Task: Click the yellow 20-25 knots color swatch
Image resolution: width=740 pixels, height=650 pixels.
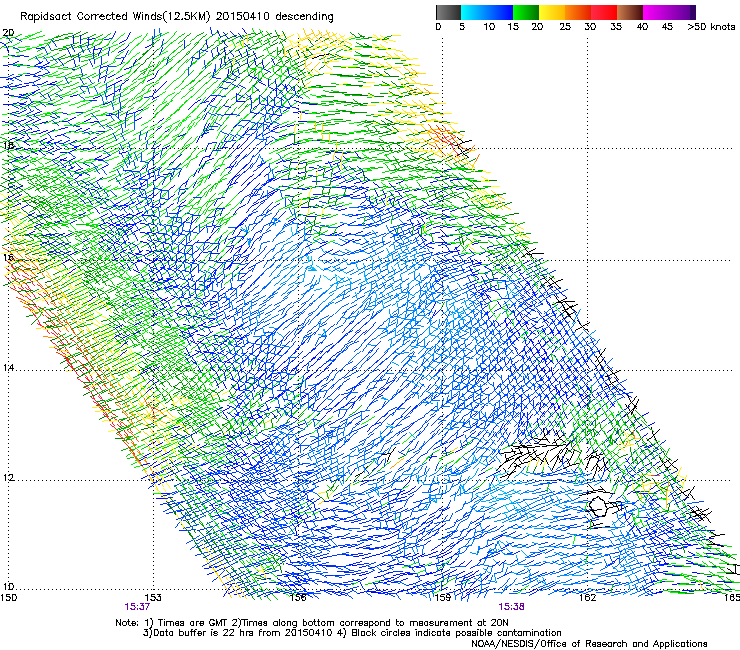Action: [x=552, y=12]
